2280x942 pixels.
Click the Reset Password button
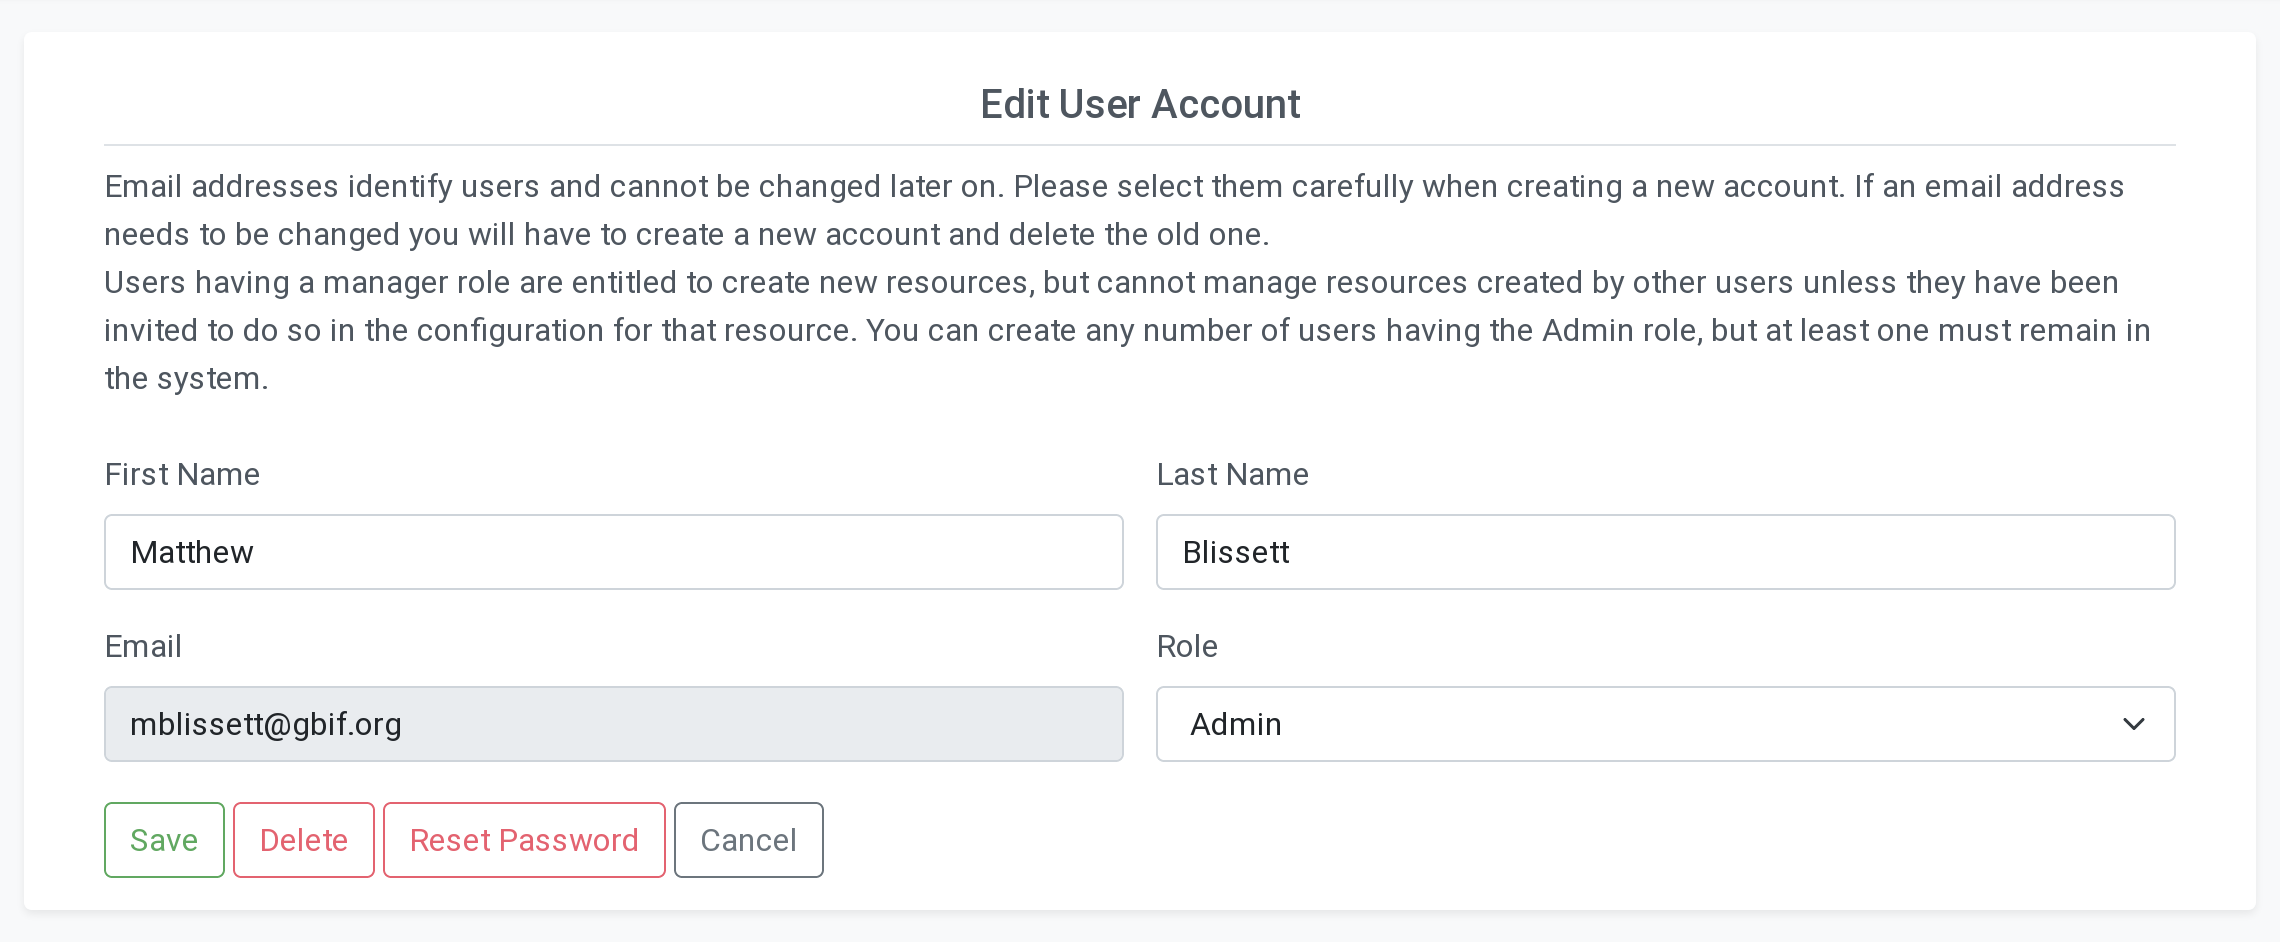(524, 840)
